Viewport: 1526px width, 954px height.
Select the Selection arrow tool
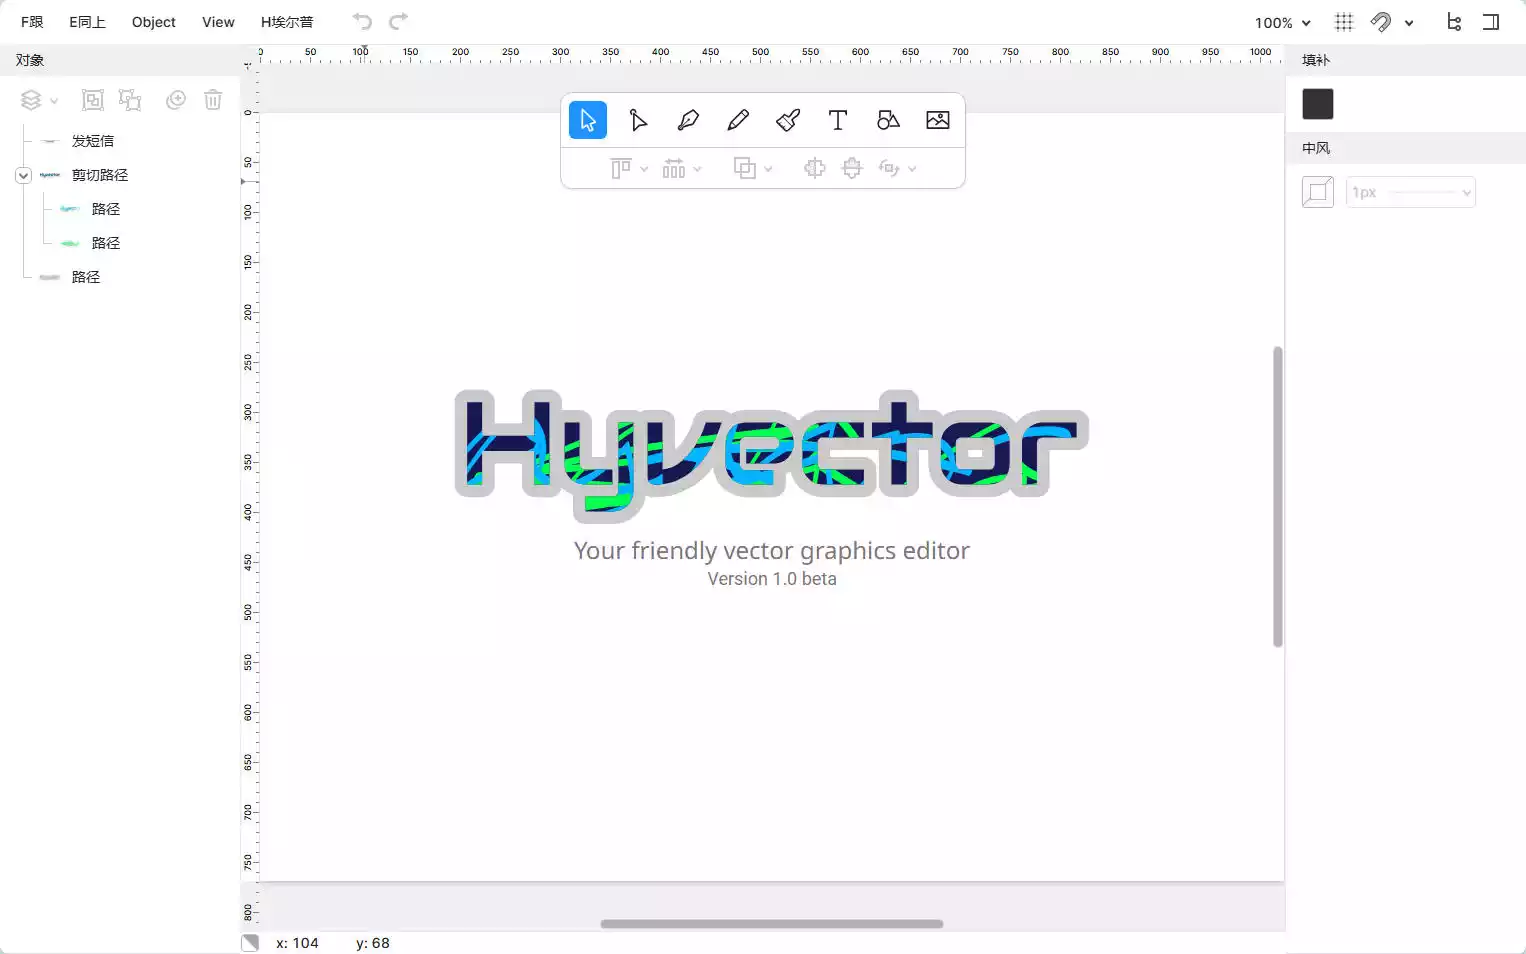(588, 120)
